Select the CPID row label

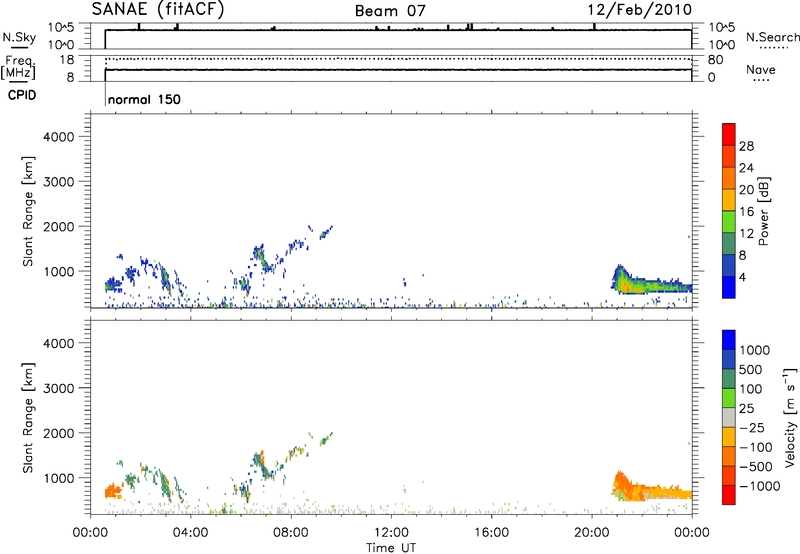coord(22,95)
